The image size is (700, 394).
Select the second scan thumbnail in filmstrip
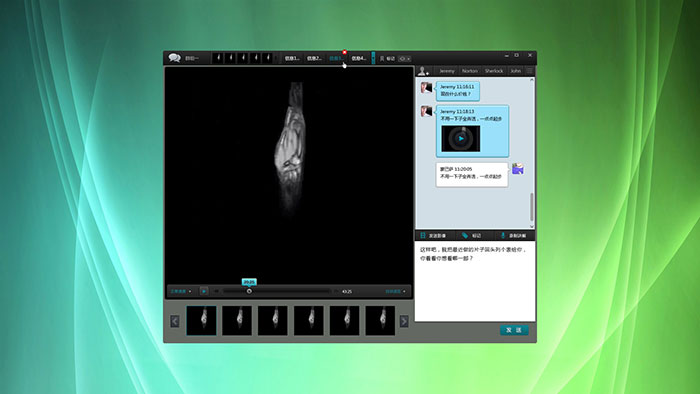pos(237,320)
